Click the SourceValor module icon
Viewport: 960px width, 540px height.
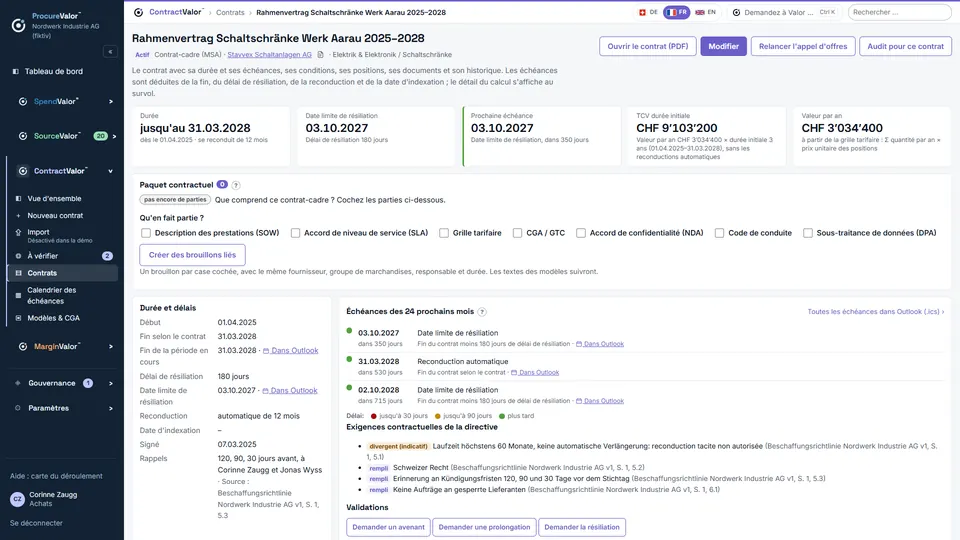(x=23, y=136)
